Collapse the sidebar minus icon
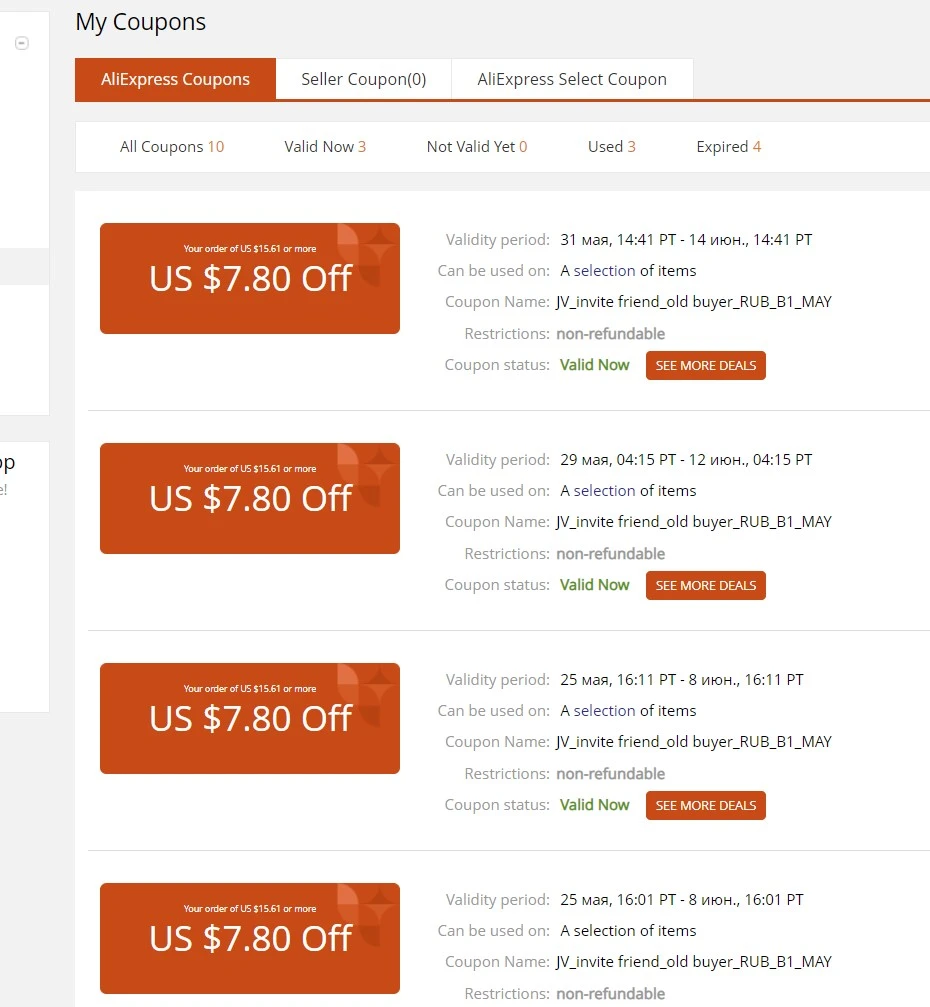The width and height of the screenshot is (930, 1007). click(x=22, y=43)
